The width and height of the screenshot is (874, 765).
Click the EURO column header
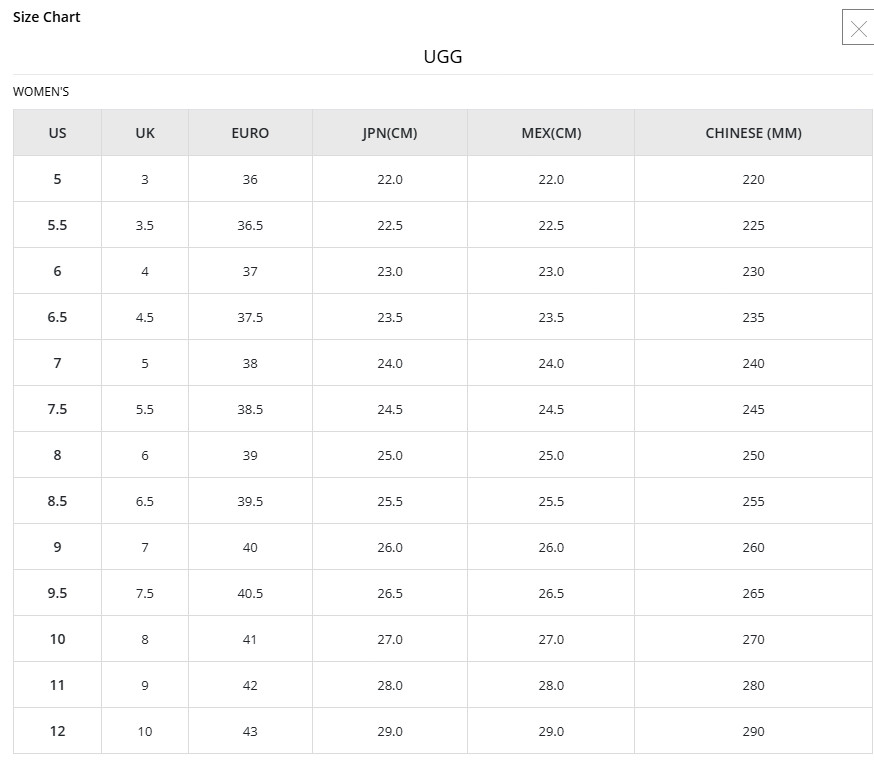tap(250, 133)
